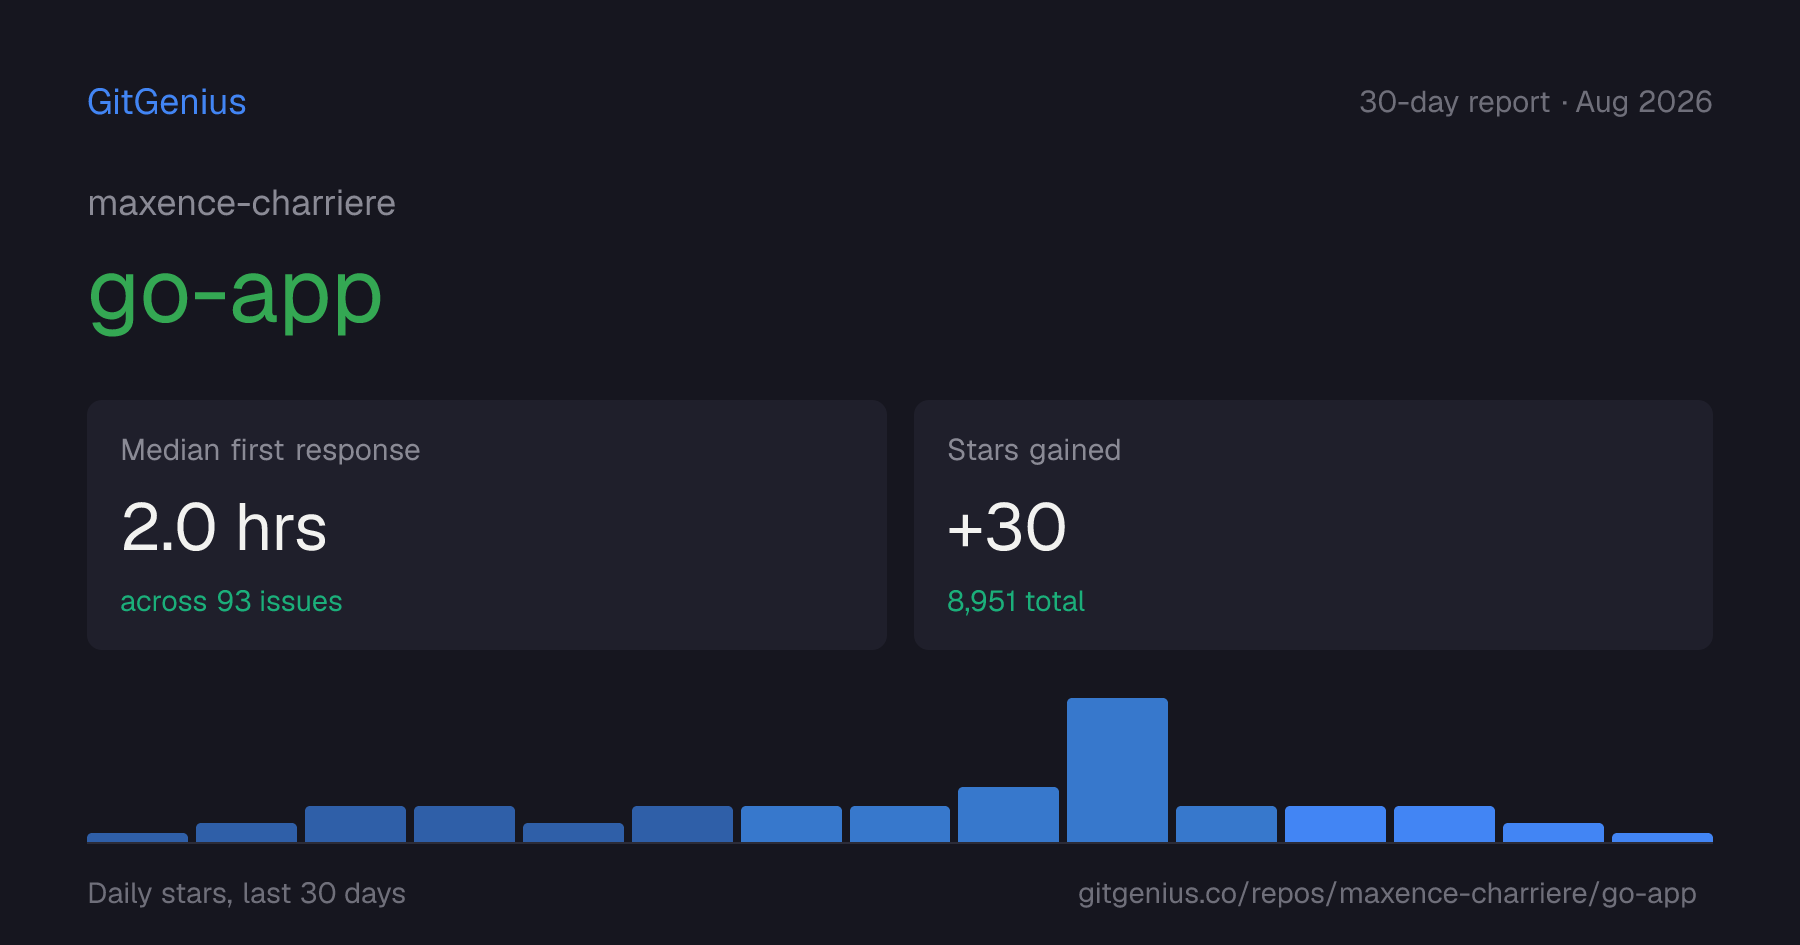Select the tallest bar in the chart
This screenshot has width=1800, height=945.
1117,770
